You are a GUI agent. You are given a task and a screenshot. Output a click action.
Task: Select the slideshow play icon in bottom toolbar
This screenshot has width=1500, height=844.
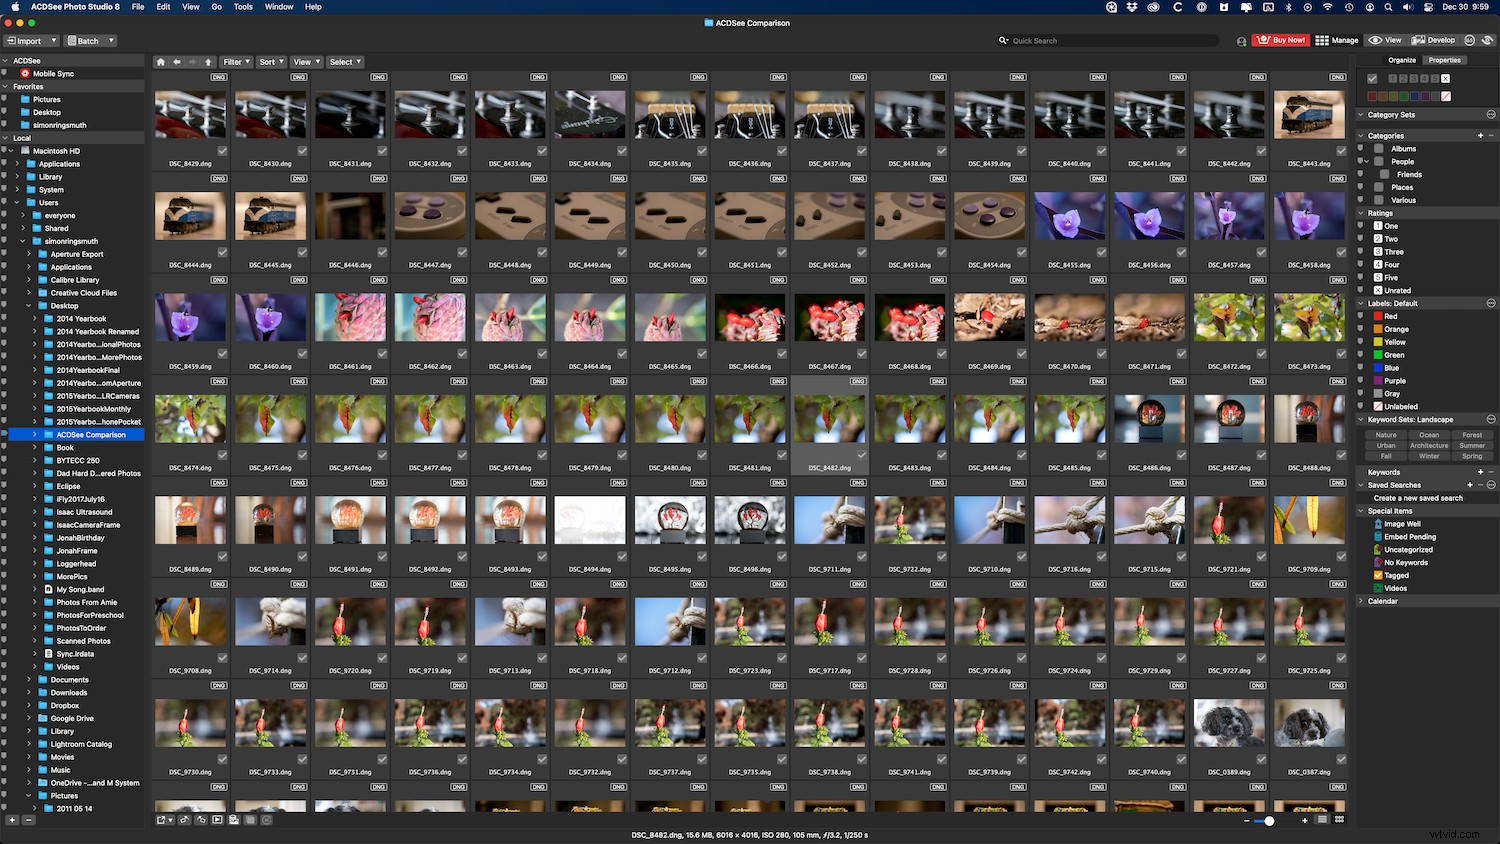217,820
